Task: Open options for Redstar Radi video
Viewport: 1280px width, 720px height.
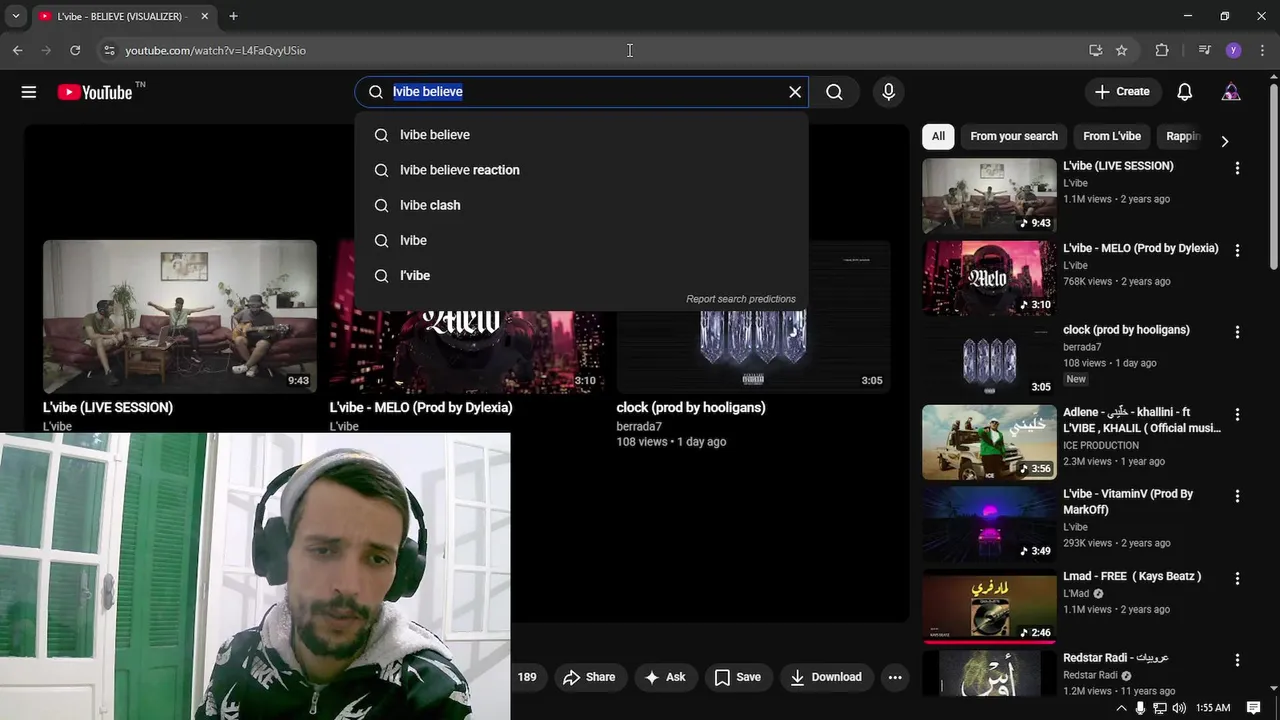Action: tap(1237, 660)
